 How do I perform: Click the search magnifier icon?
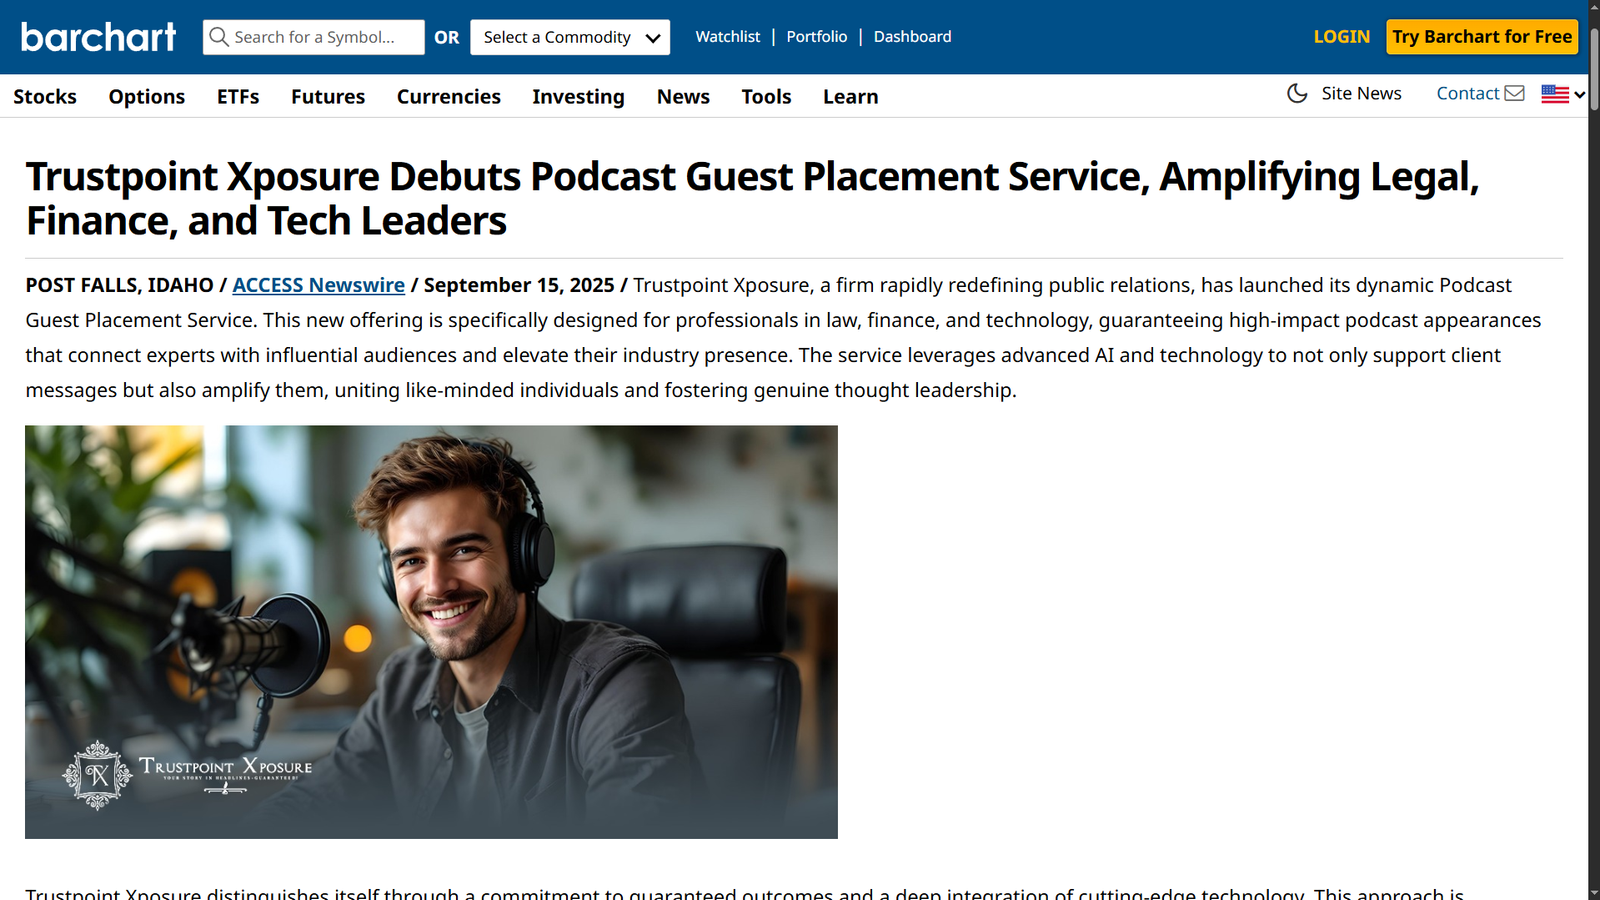coord(219,37)
